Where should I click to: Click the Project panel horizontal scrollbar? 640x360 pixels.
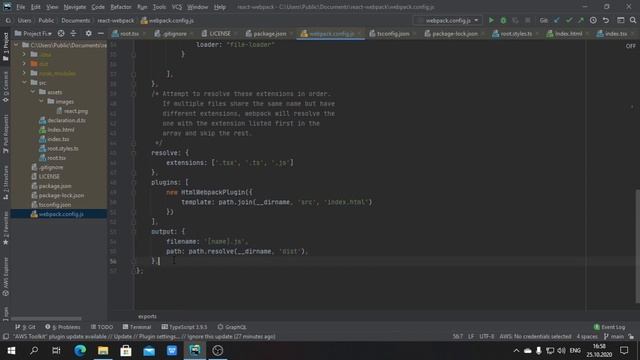coord(46,318)
